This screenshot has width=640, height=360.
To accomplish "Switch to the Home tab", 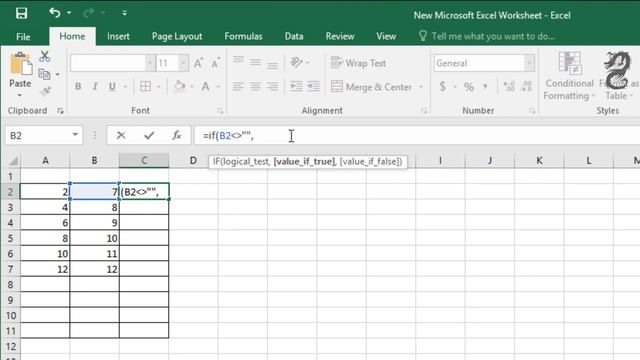I will pyautogui.click(x=72, y=36).
